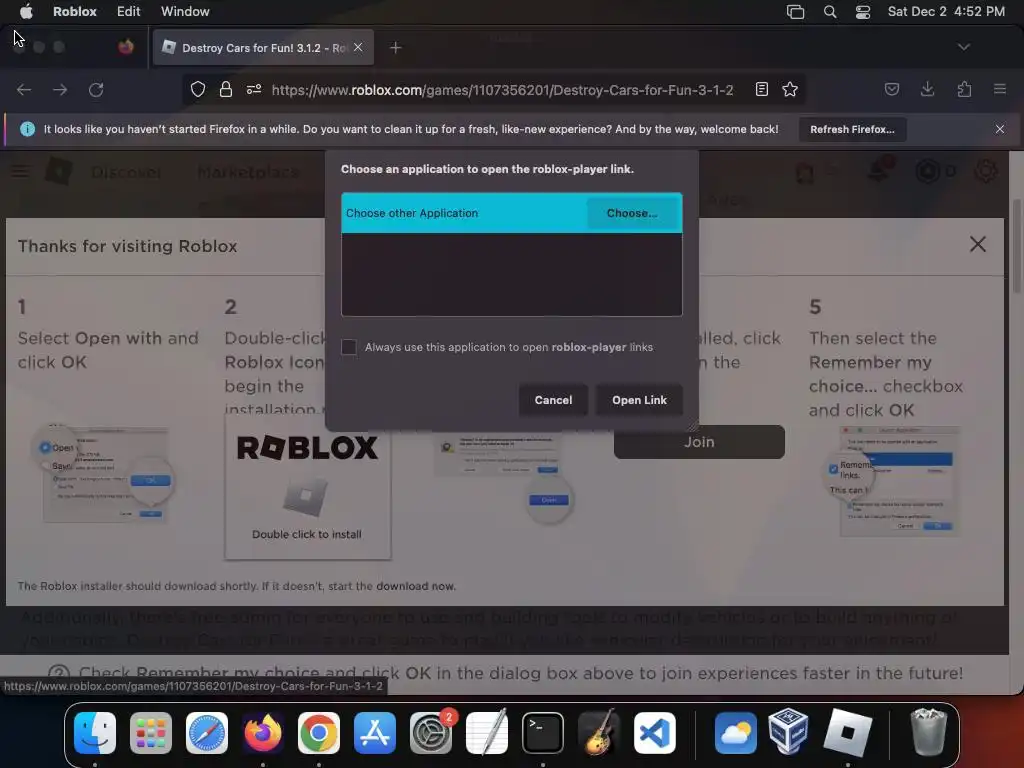Click the page vertical scrollbar

pos(1016,248)
